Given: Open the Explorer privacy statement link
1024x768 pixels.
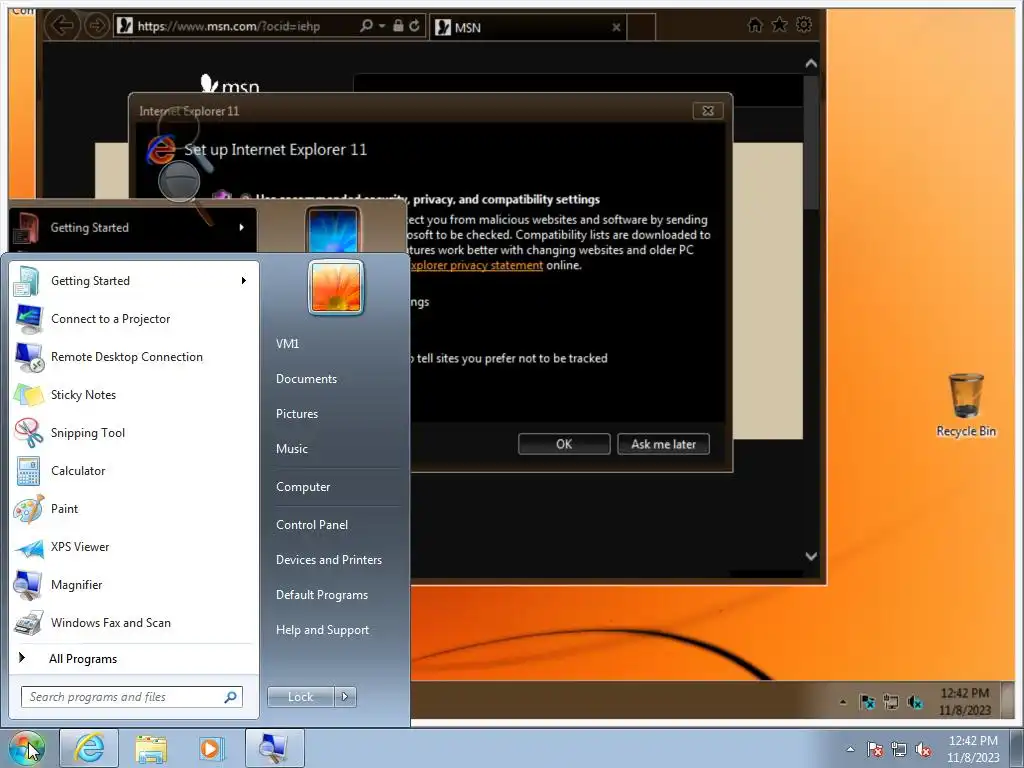Looking at the screenshot, I should pyautogui.click(x=476, y=265).
